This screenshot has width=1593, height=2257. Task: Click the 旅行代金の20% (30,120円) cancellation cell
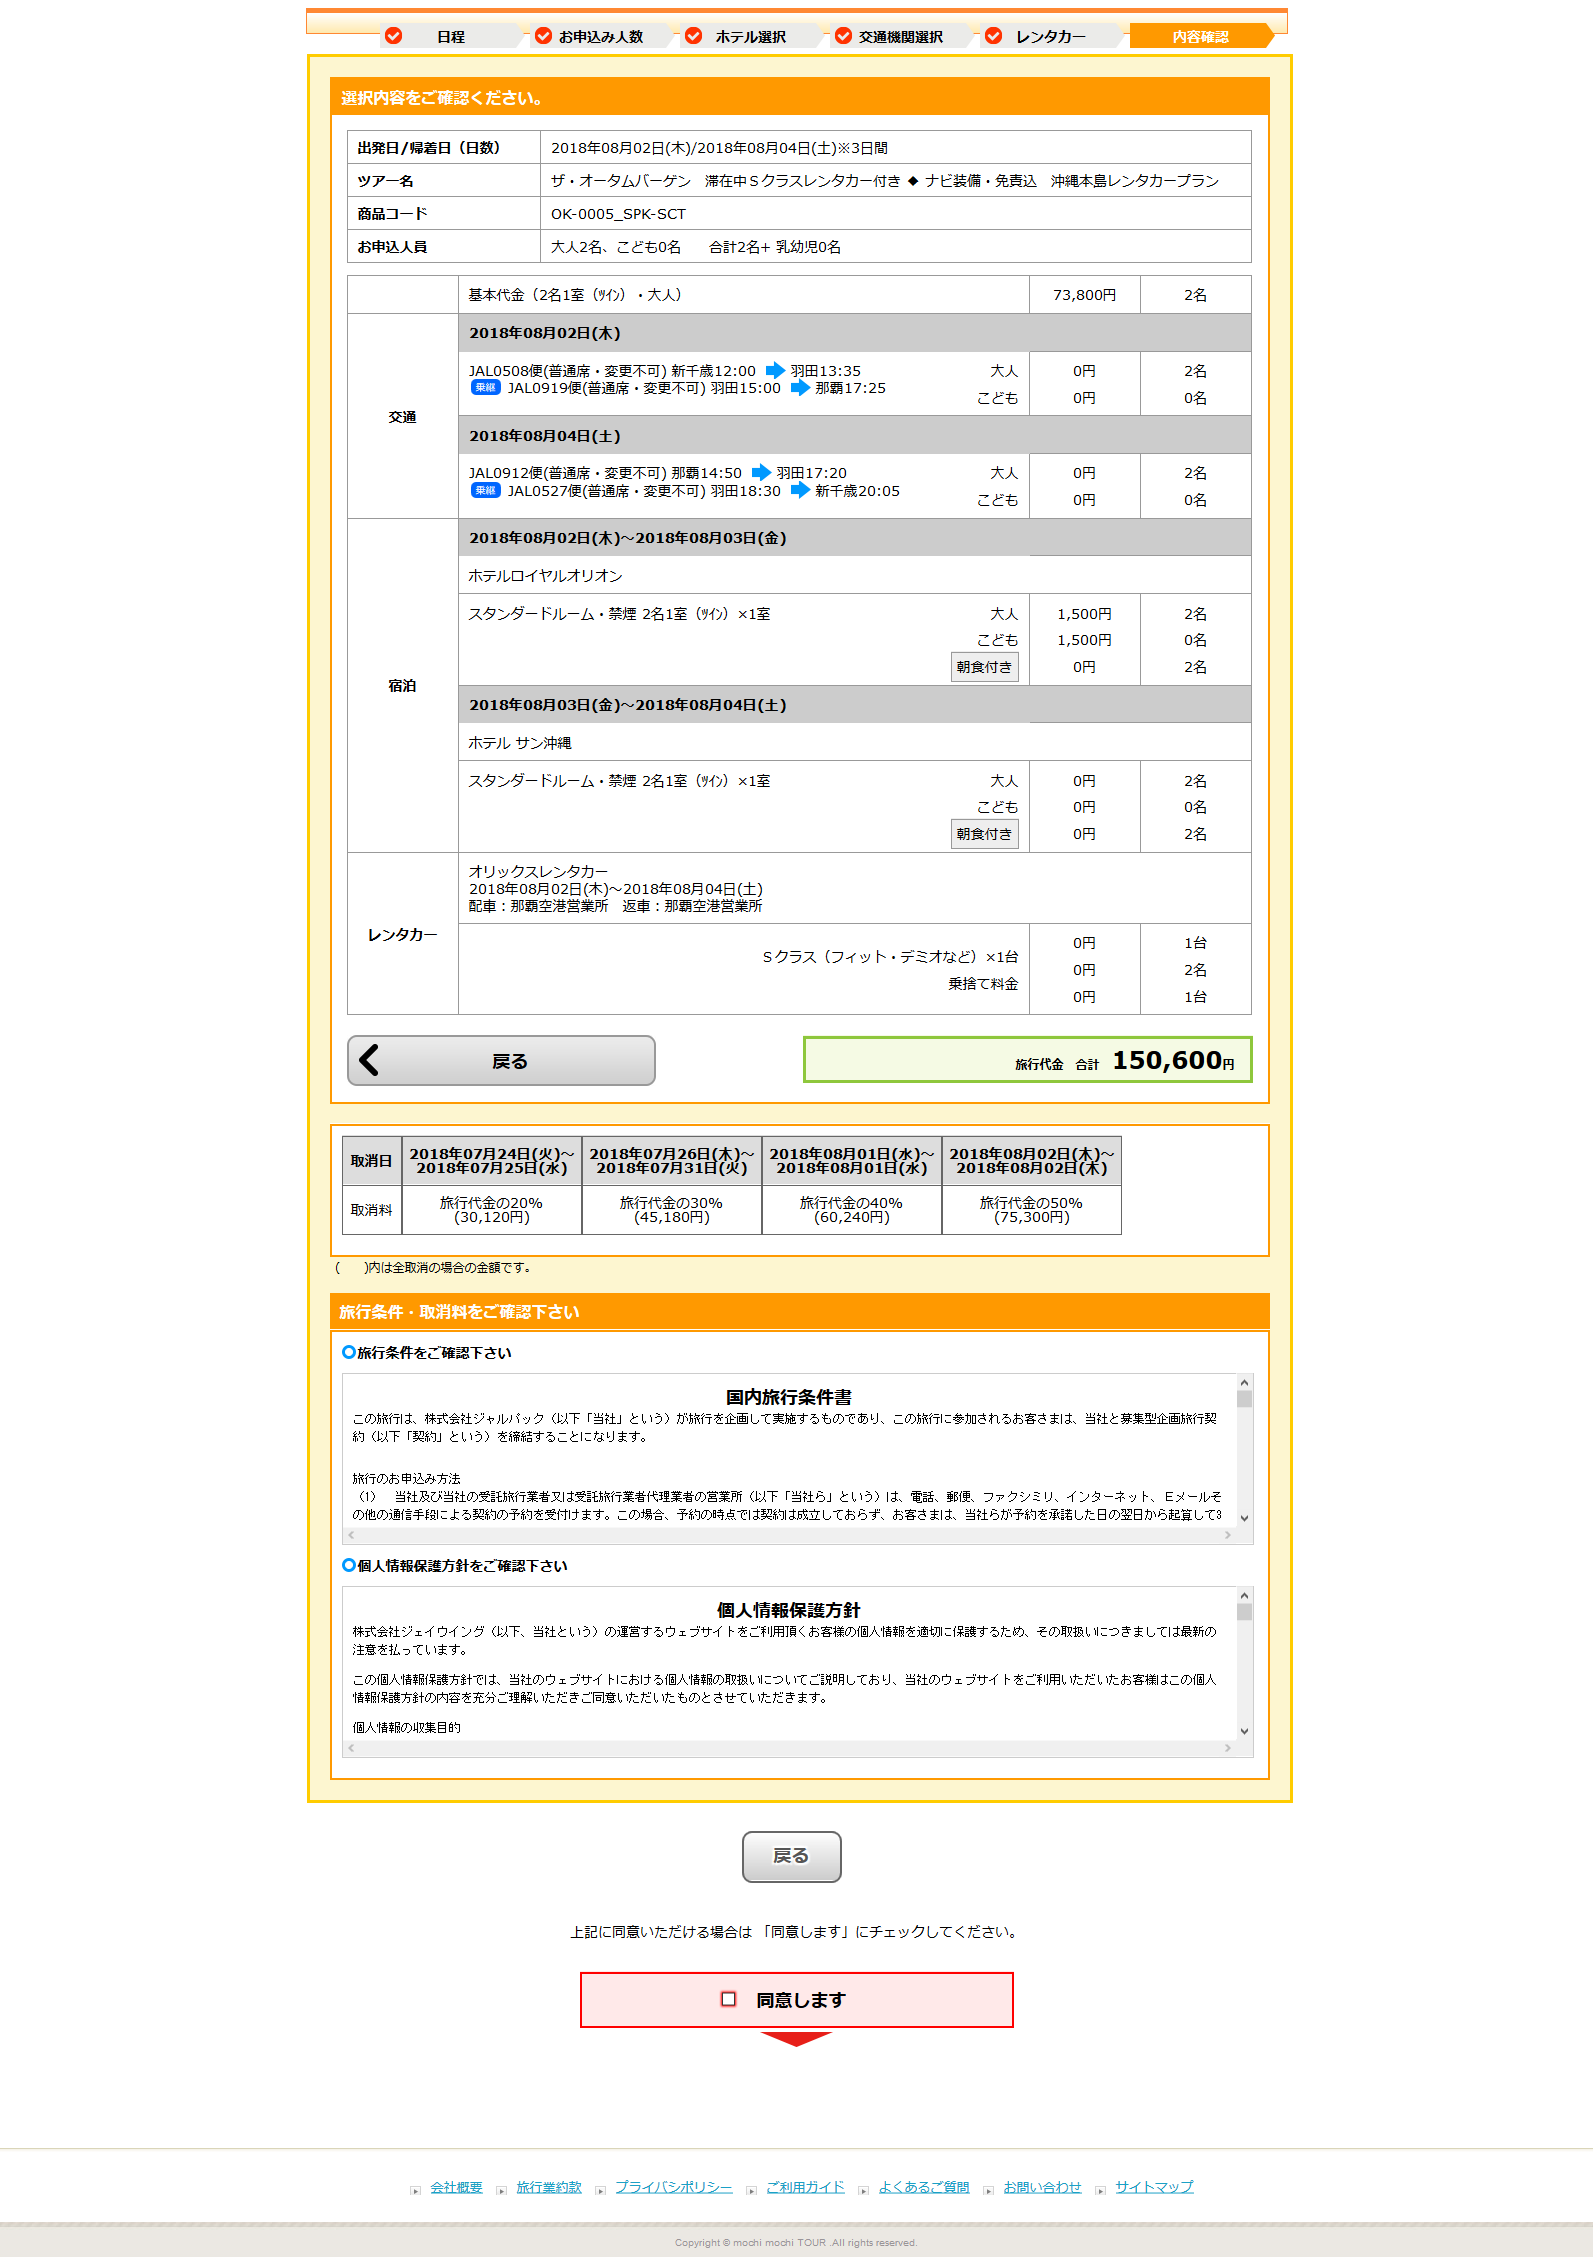coord(491,1210)
